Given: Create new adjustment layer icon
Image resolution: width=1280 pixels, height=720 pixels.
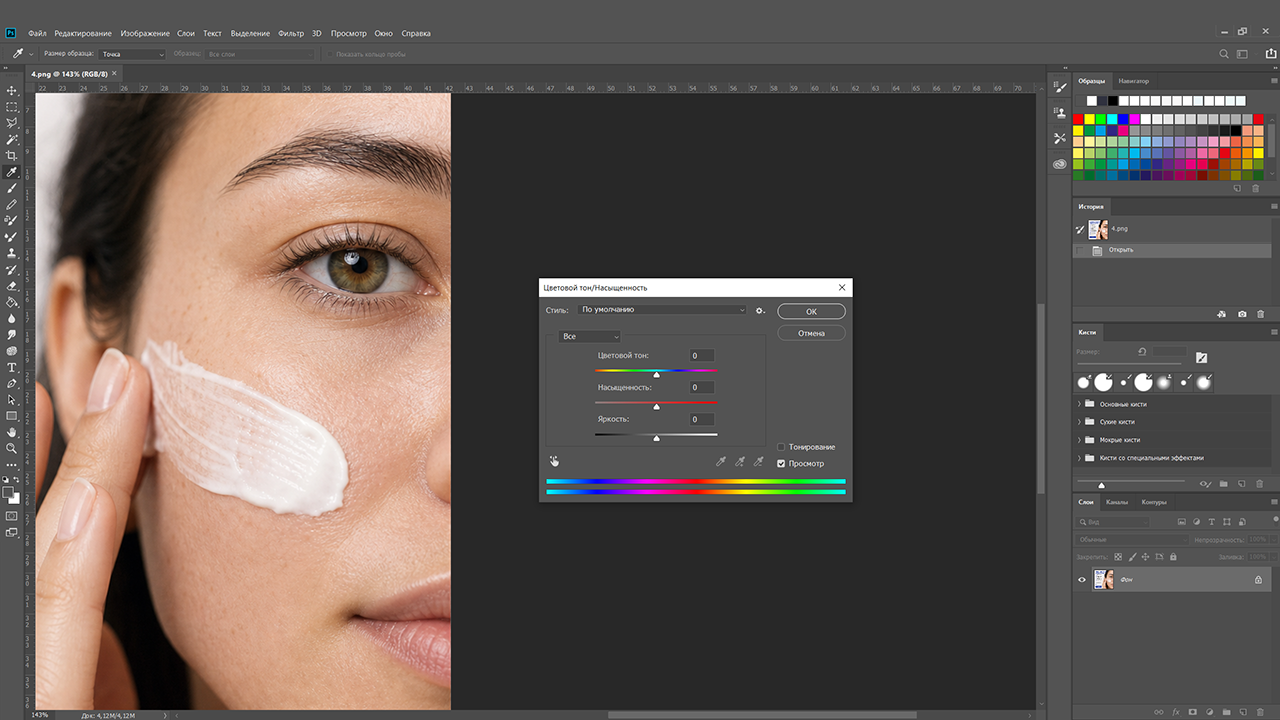Looking at the screenshot, I should point(1209,712).
